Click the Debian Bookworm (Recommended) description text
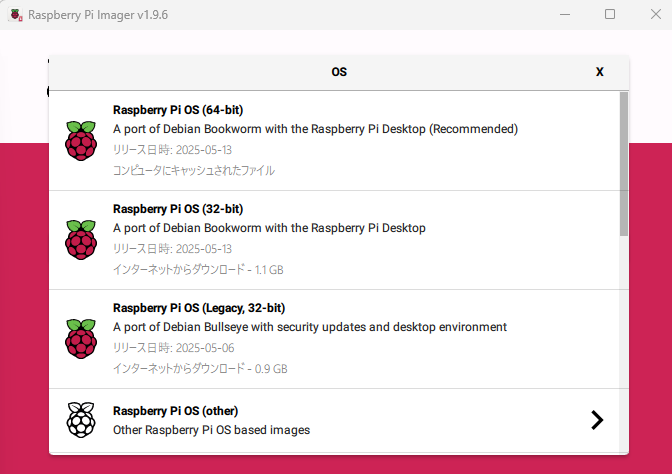The image size is (672, 474). point(315,129)
